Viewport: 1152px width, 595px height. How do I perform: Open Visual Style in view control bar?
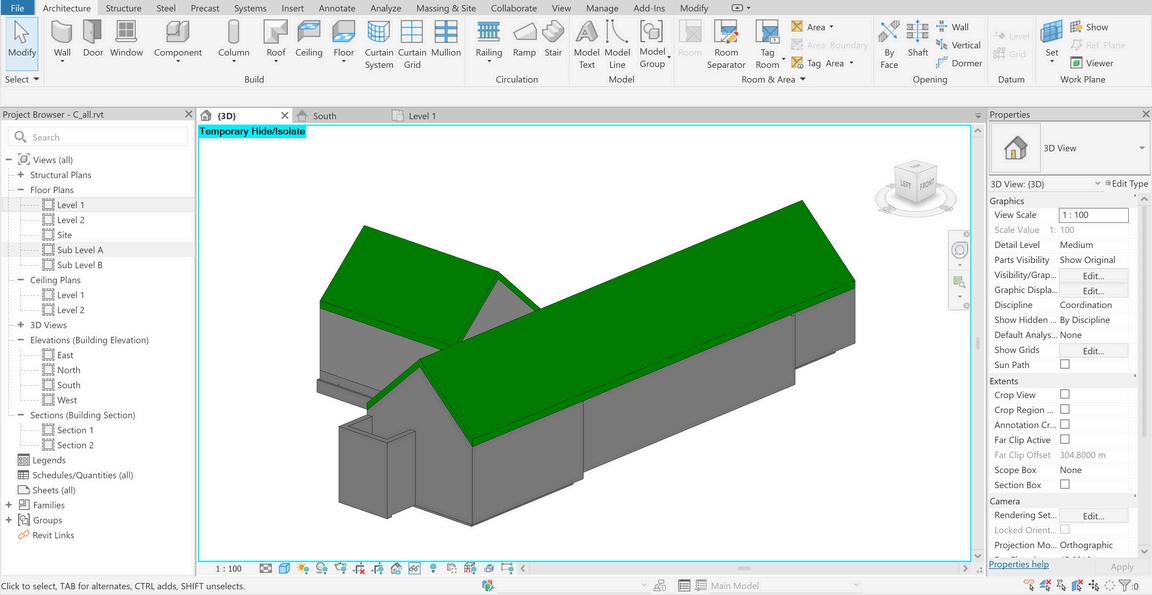coord(284,569)
